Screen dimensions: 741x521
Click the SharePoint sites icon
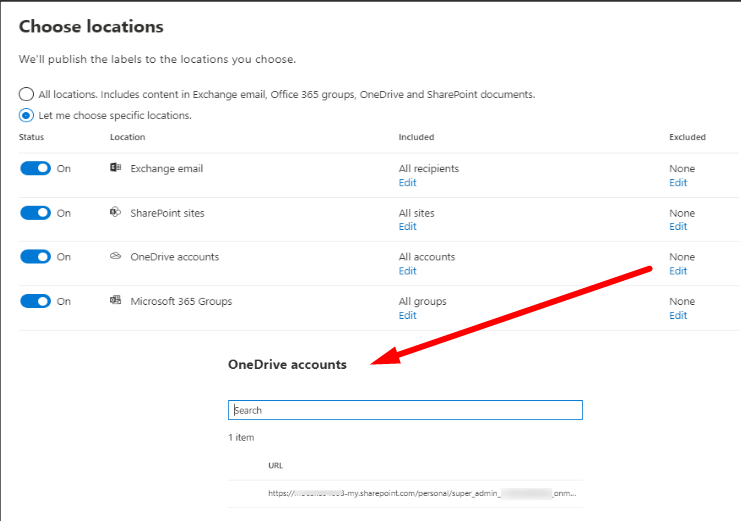pos(116,213)
